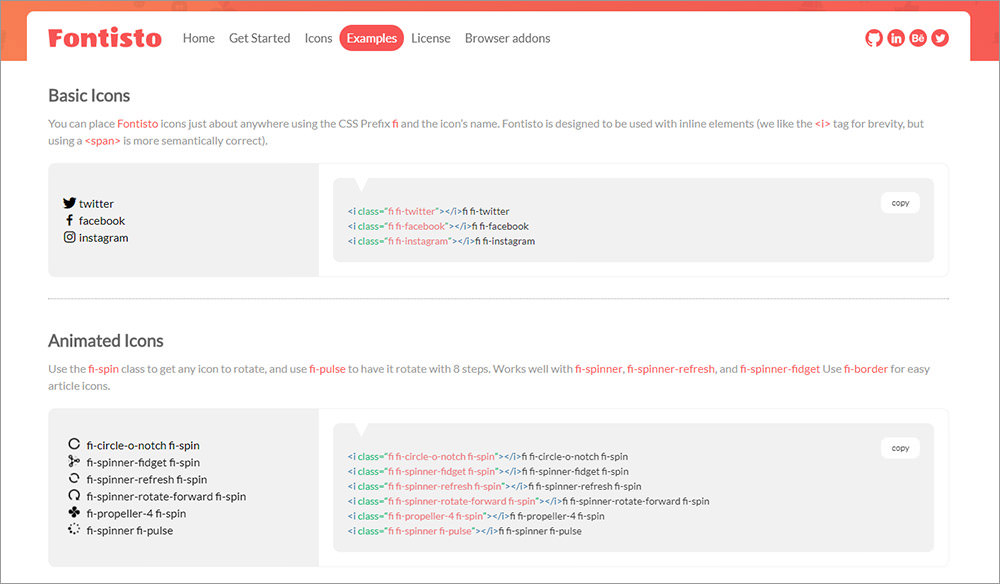Copy the Basic Icons code snippet
1000x584 pixels.
coord(901,203)
